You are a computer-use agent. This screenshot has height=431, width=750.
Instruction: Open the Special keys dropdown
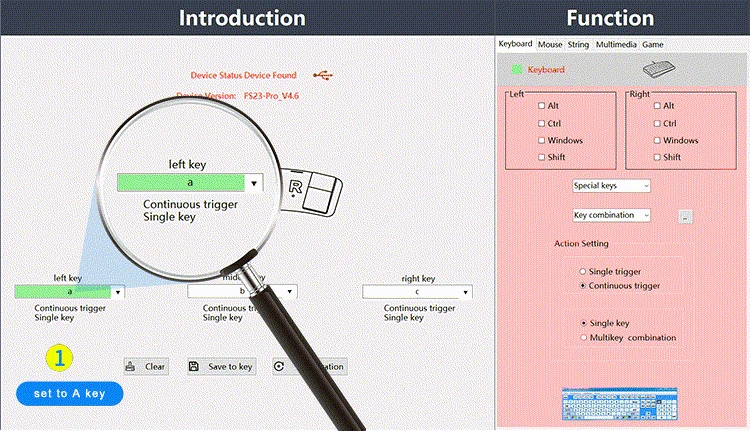pyautogui.click(x=611, y=186)
